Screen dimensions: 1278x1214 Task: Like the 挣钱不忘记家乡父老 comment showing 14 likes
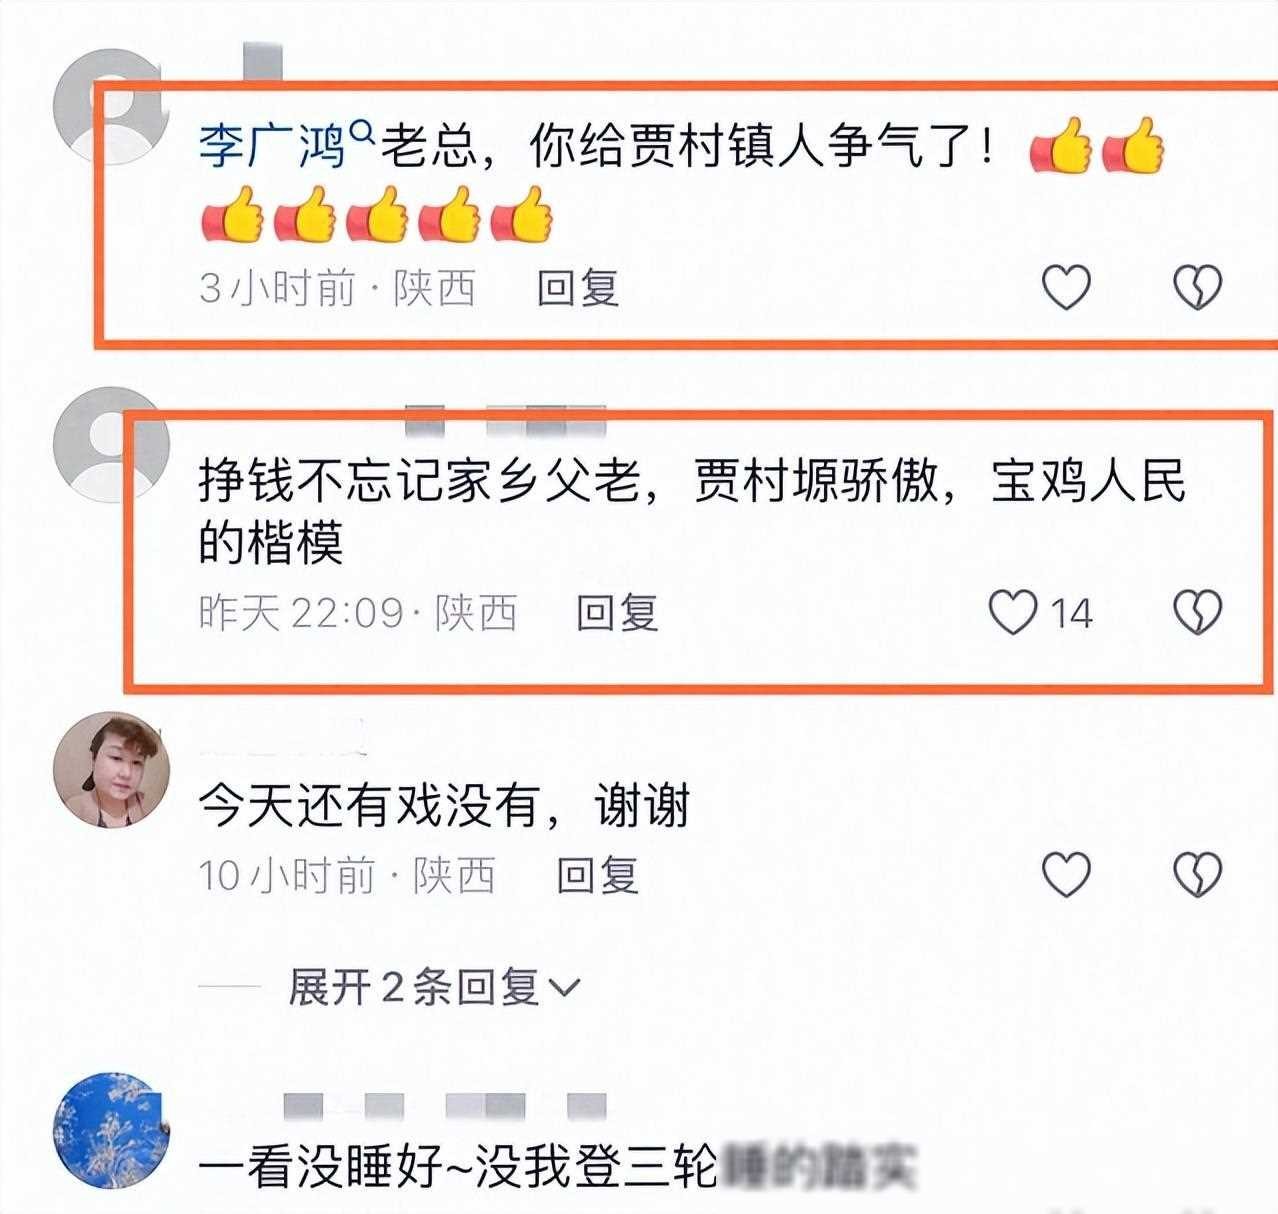(x=1013, y=612)
